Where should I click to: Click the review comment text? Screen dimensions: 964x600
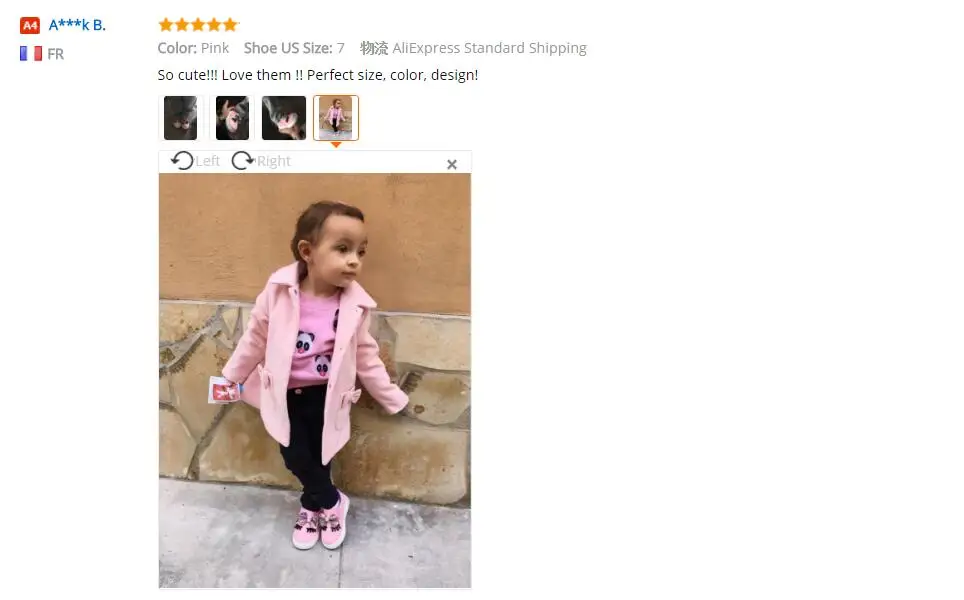pos(318,75)
